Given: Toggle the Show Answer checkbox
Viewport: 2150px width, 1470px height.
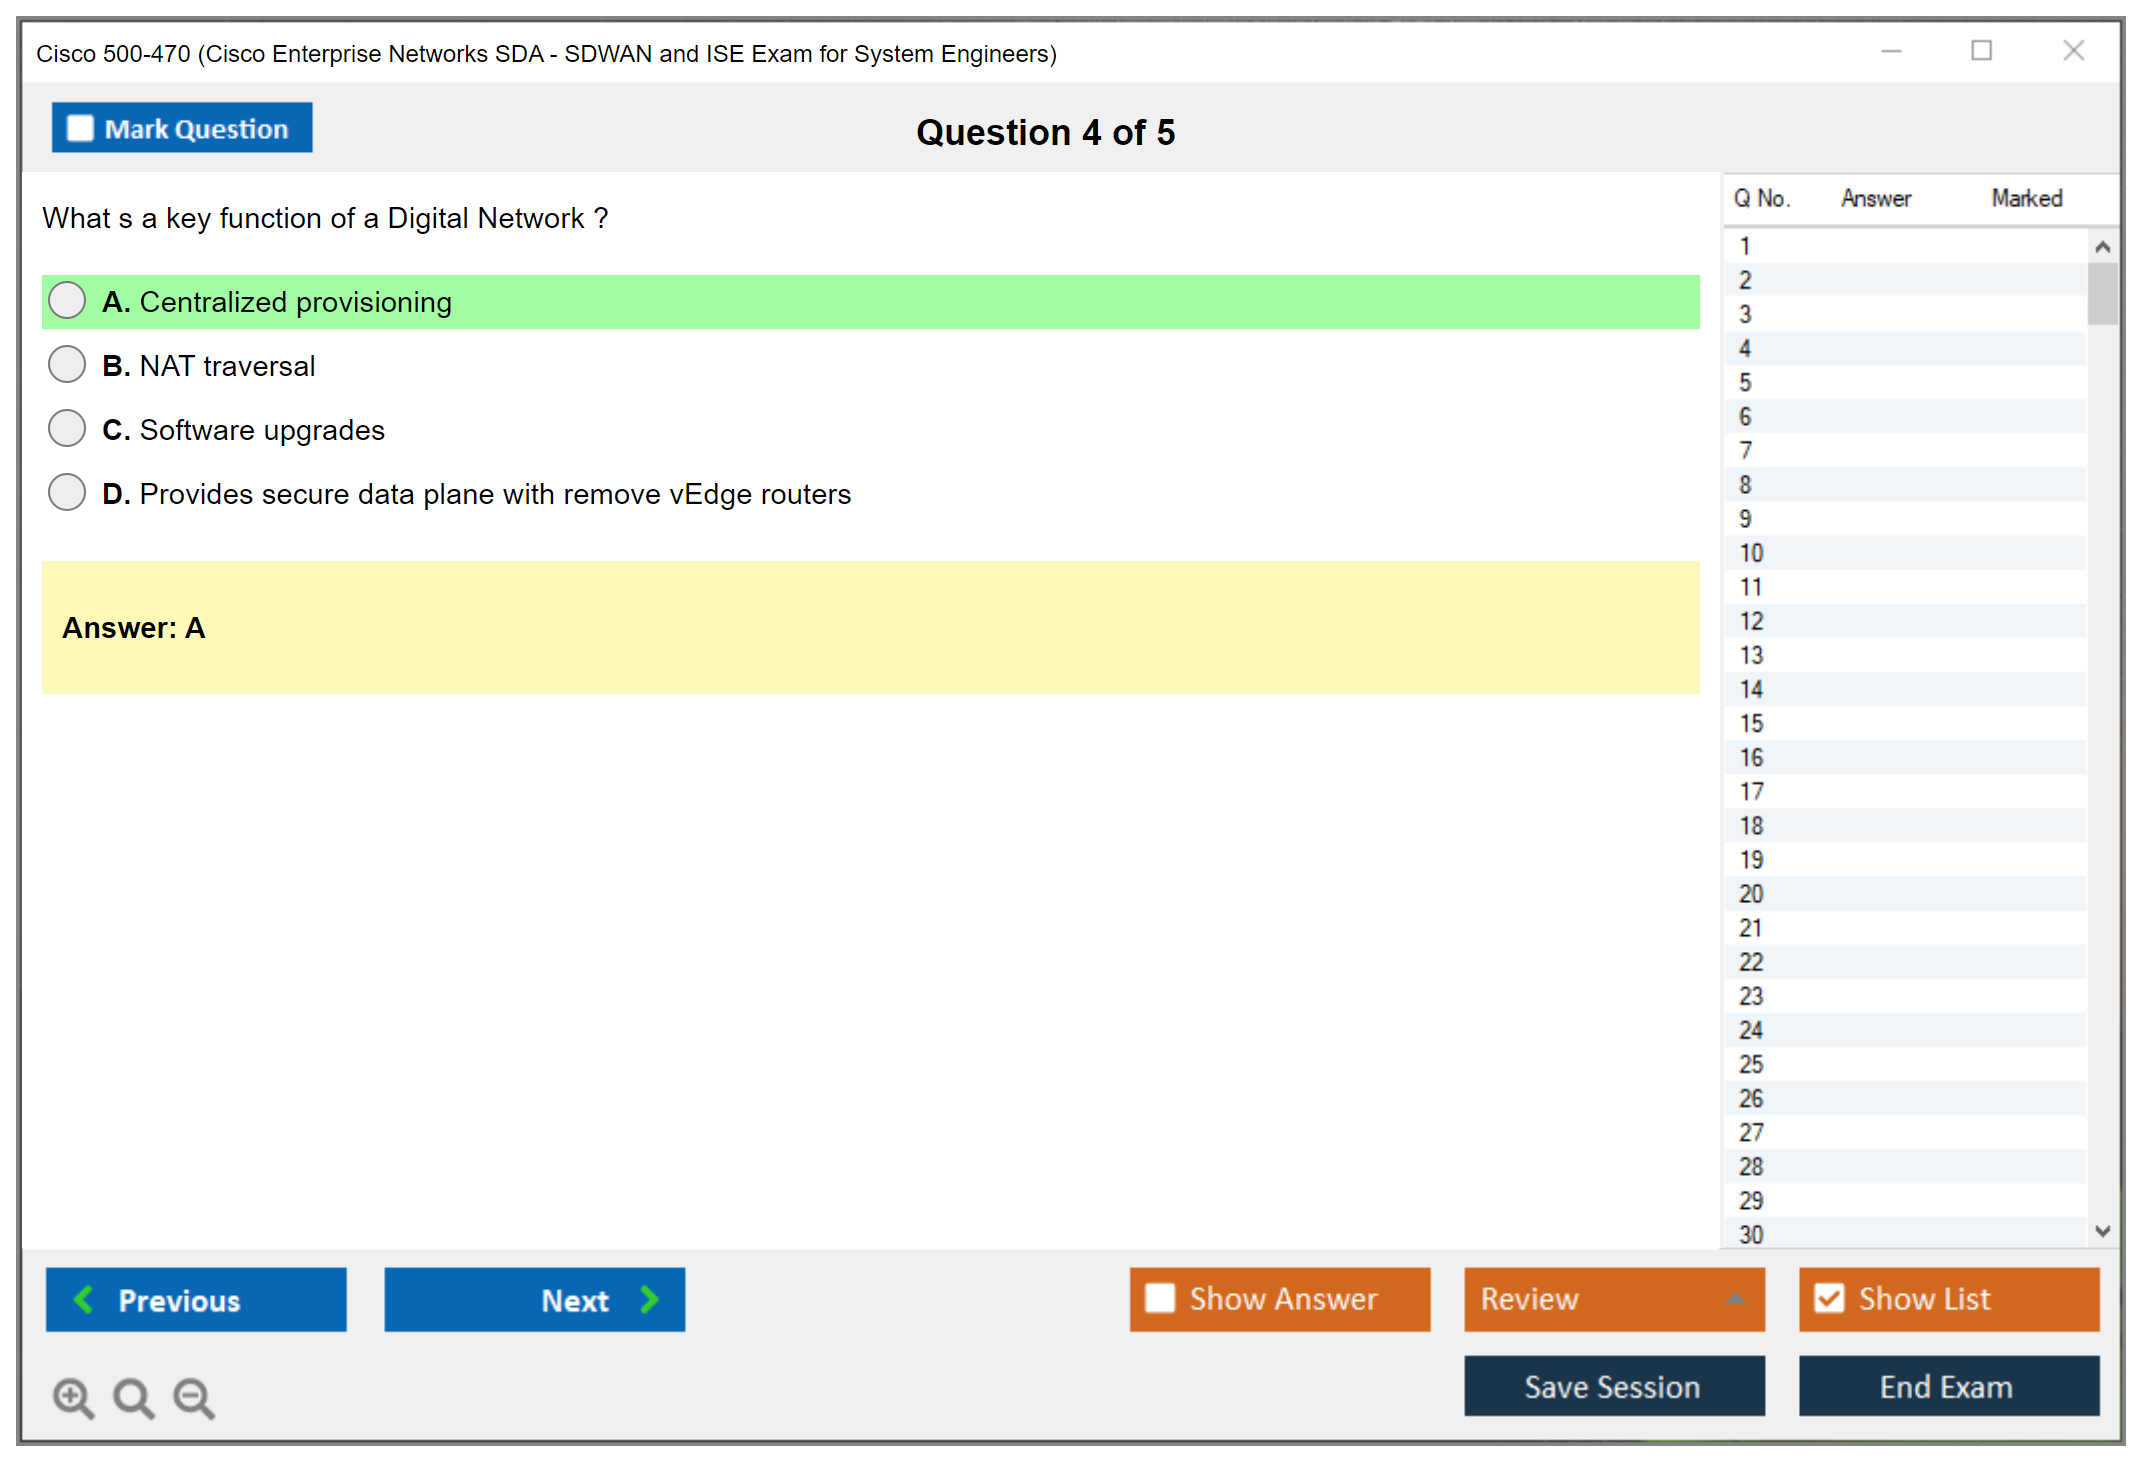Looking at the screenshot, I should 1160,1298.
